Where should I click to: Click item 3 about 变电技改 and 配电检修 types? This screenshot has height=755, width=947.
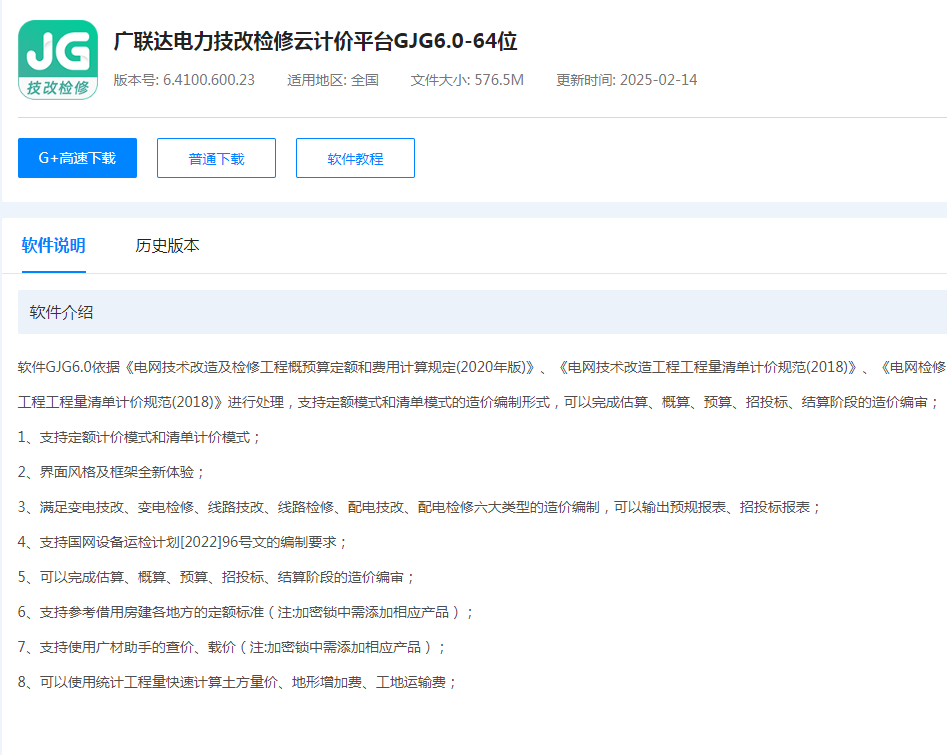coord(419,507)
